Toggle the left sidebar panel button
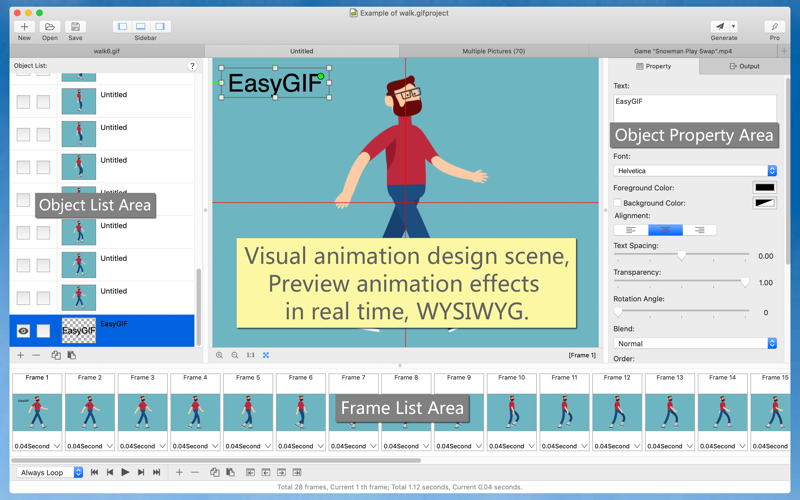Image resolution: width=800 pixels, height=500 pixels. point(122,27)
